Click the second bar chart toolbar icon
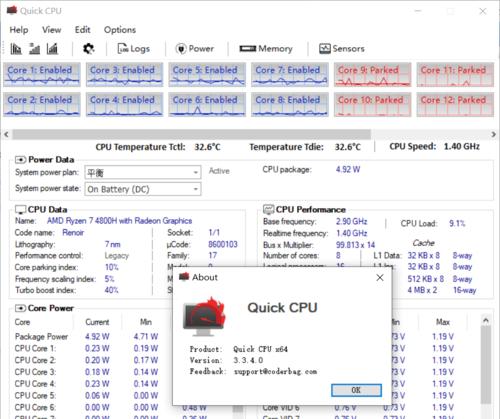Screen dimensions: 500x419 point(34,49)
